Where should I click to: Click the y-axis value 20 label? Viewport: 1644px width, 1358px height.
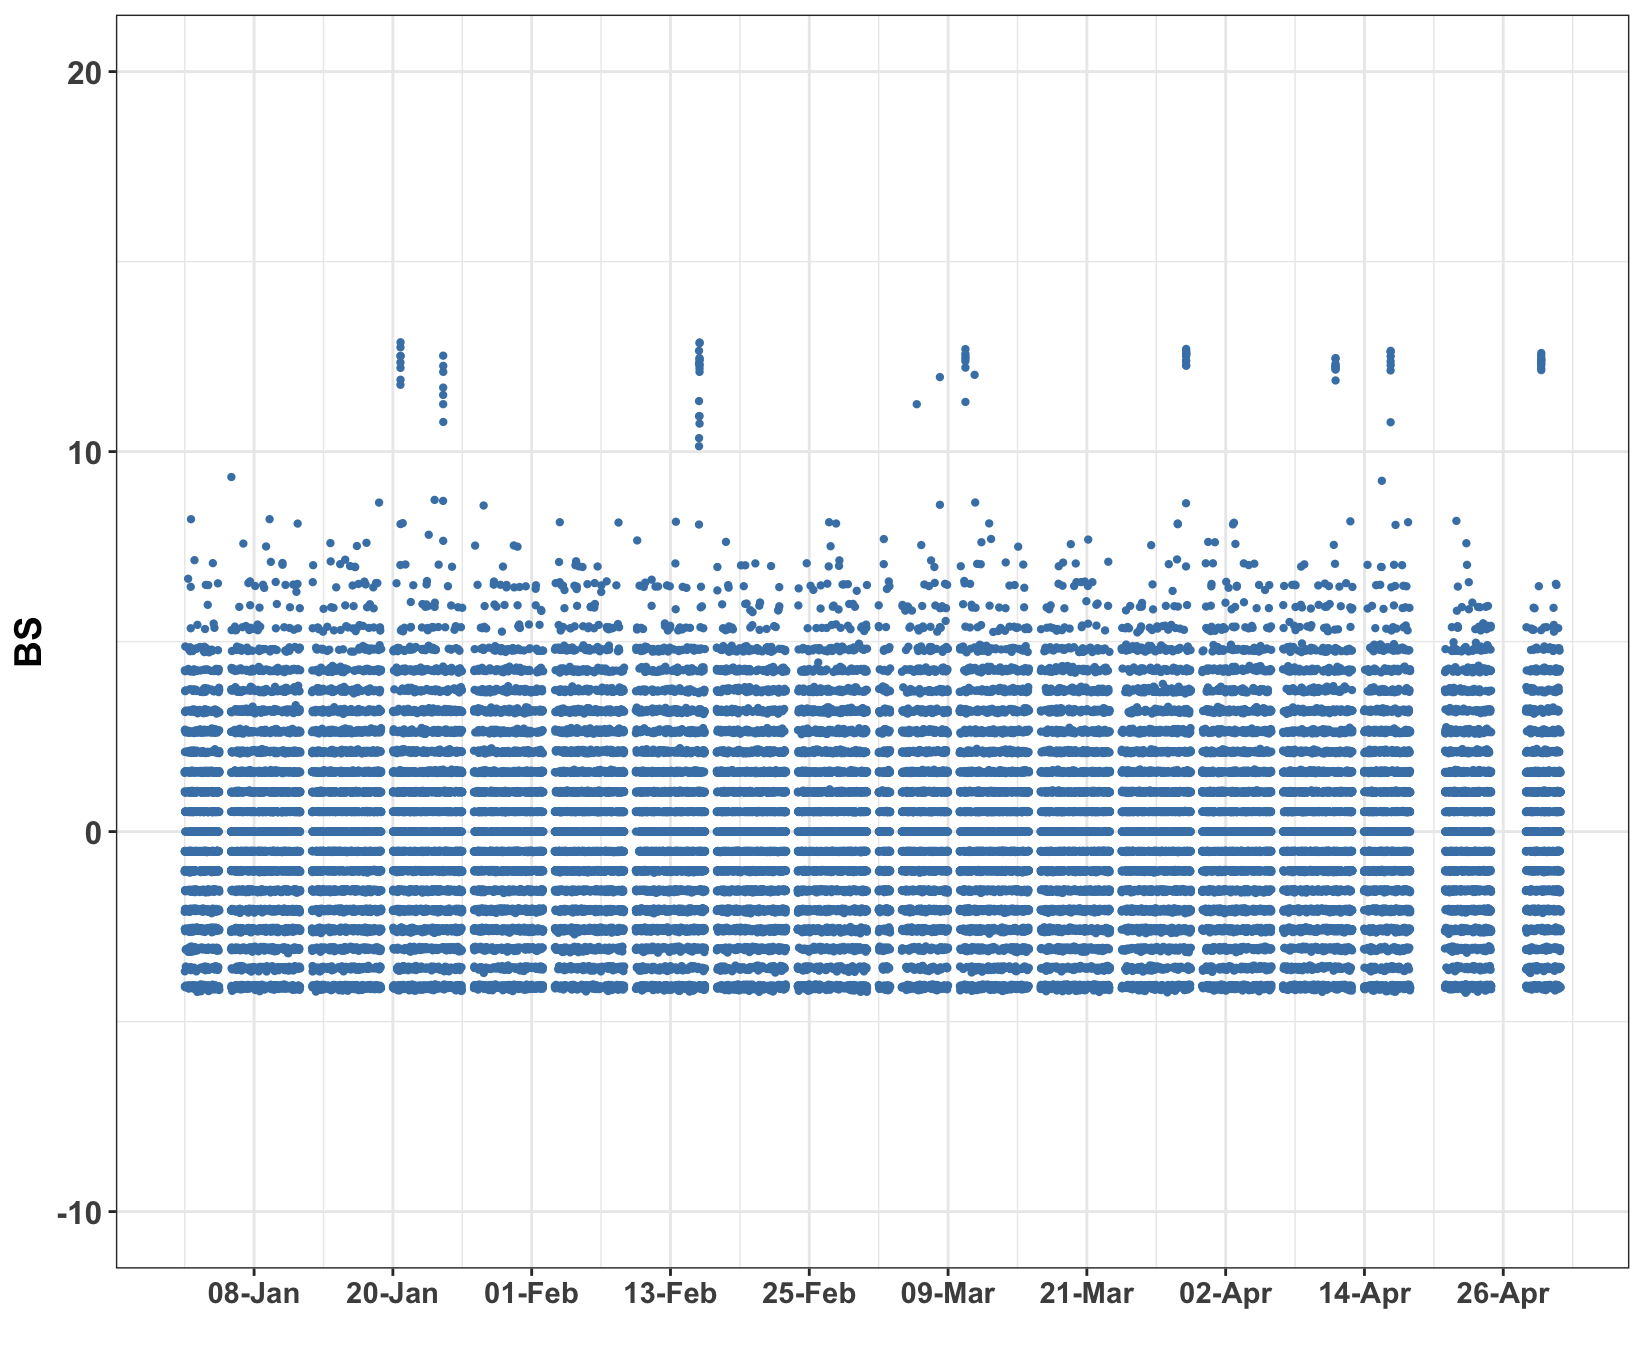[87, 72]
